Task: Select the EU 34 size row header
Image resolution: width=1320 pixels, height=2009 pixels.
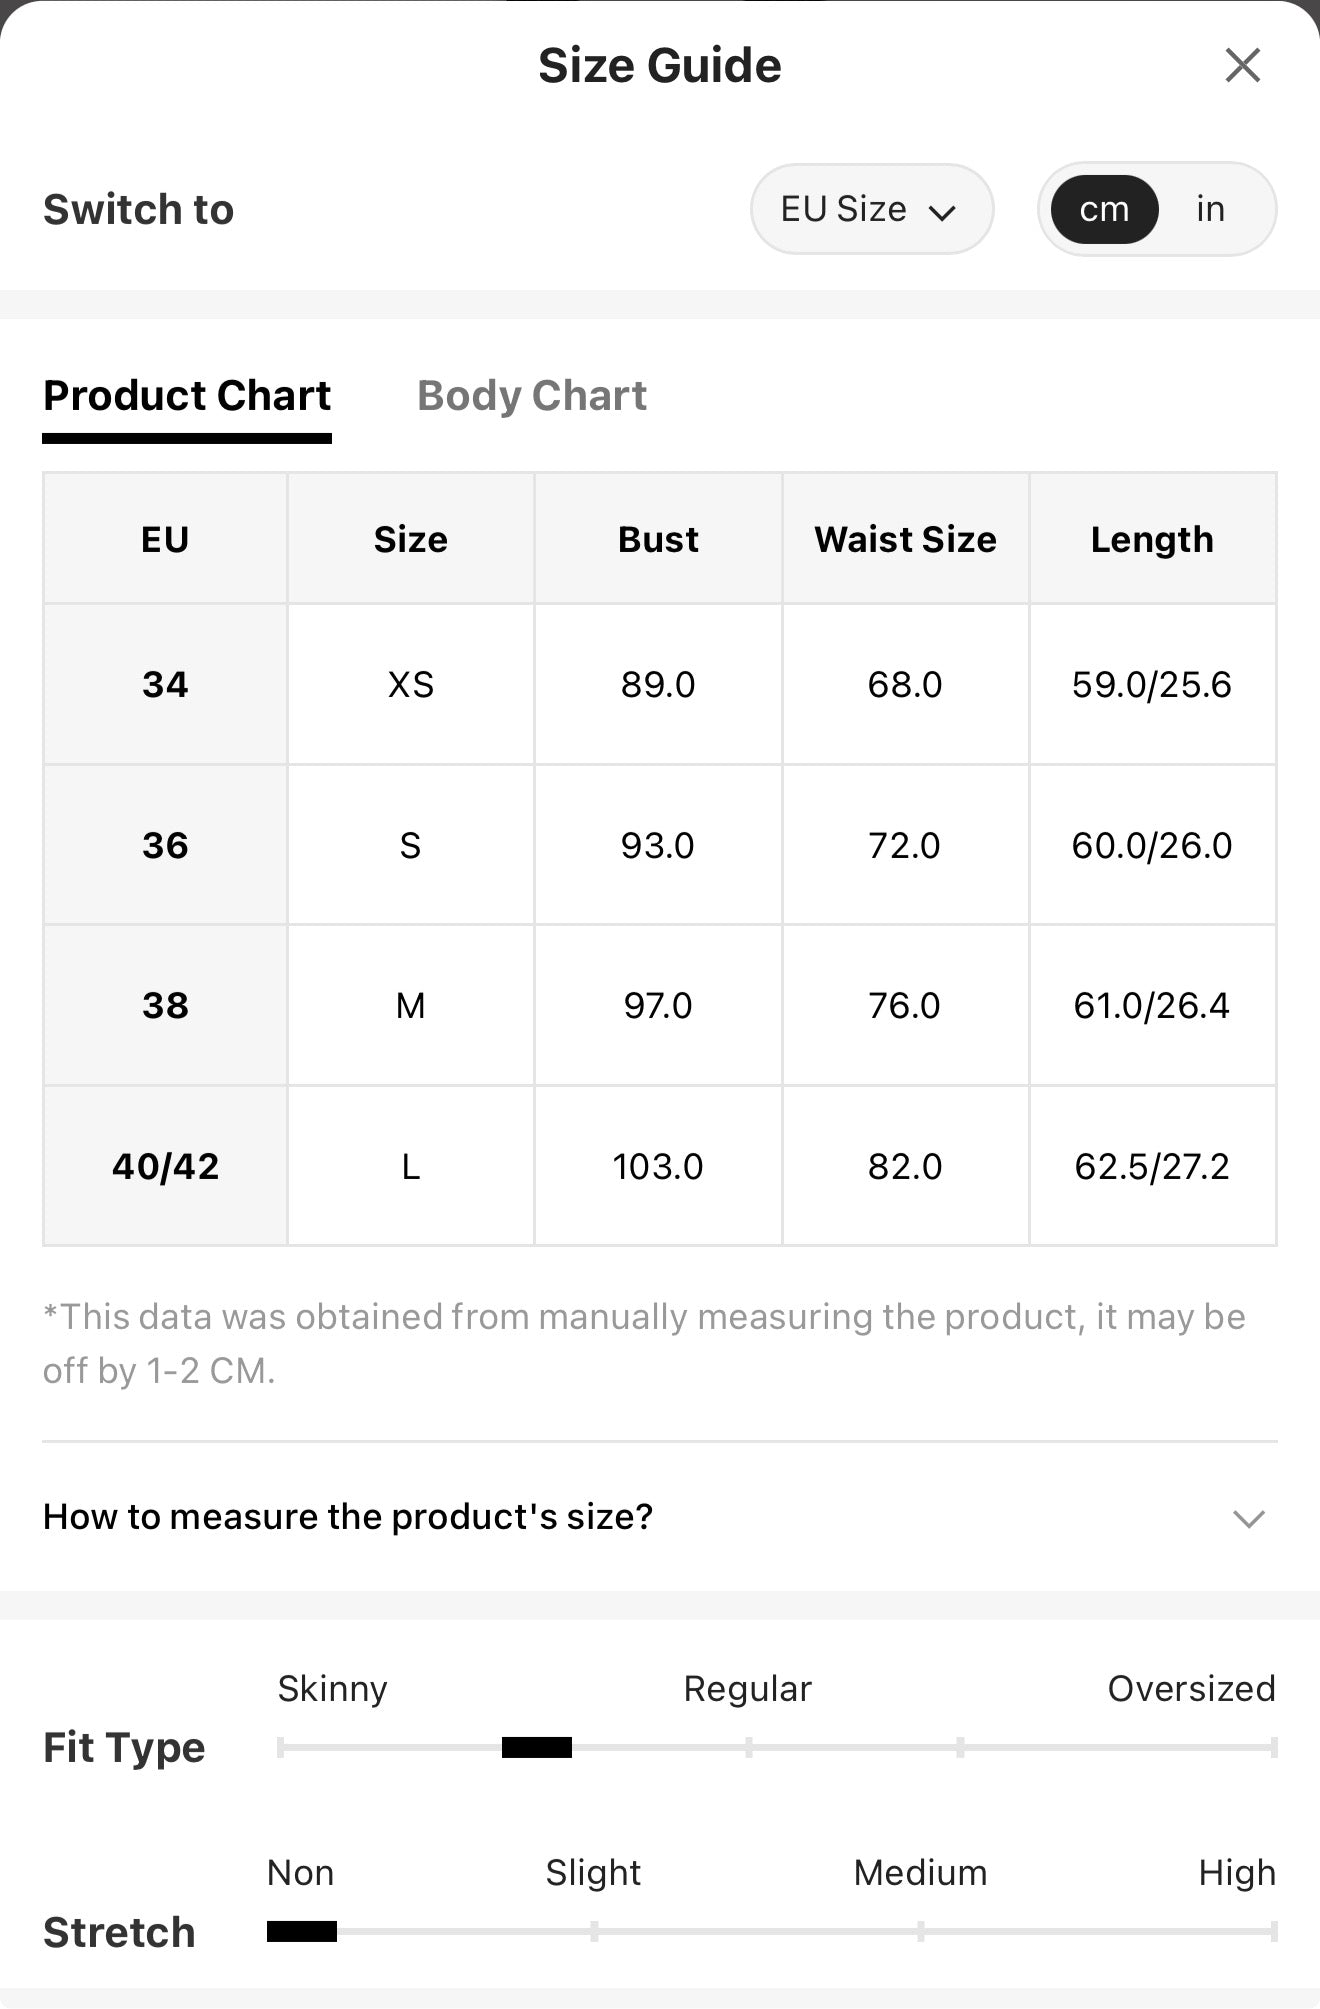Action: [x=165, y=684]
